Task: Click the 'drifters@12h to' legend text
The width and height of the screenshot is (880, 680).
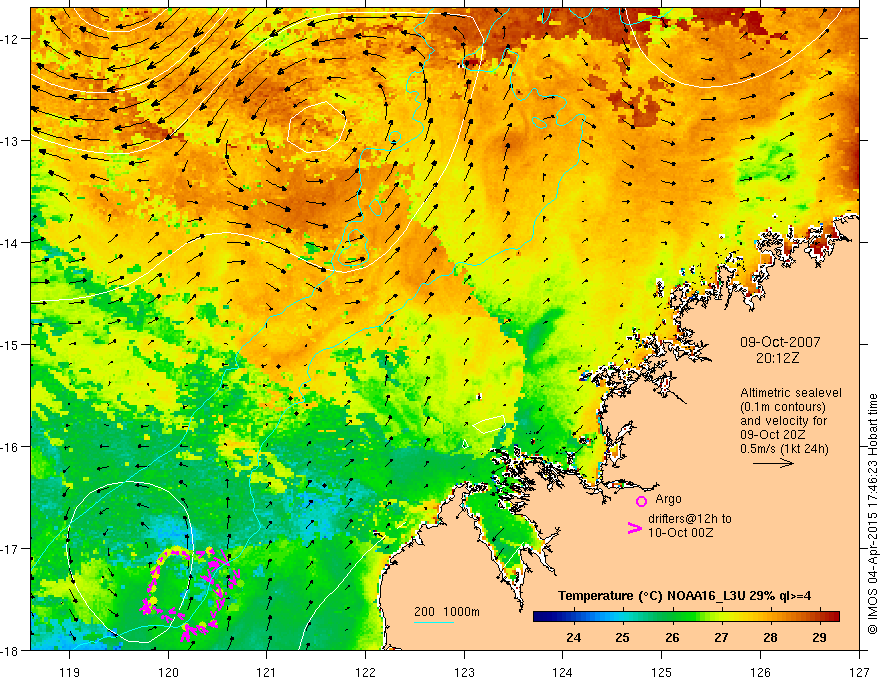Action: [x=690, y=518]
